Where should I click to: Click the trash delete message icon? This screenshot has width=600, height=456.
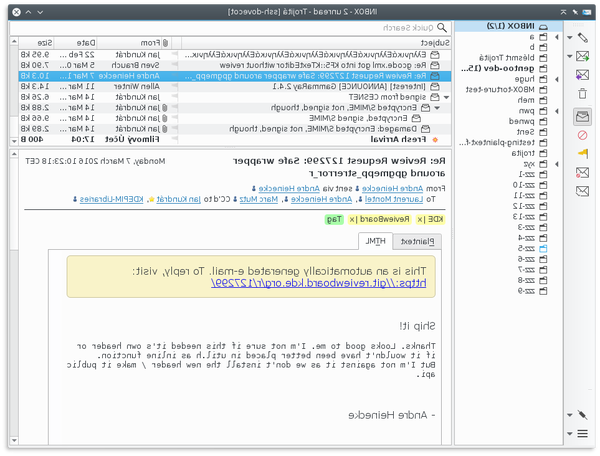[x=582, y=94]
